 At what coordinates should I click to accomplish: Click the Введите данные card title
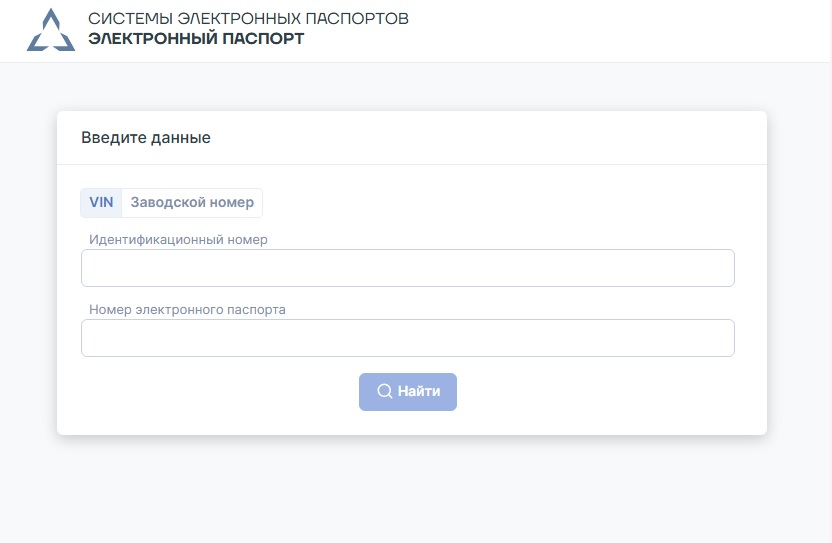tap(146, 138)
